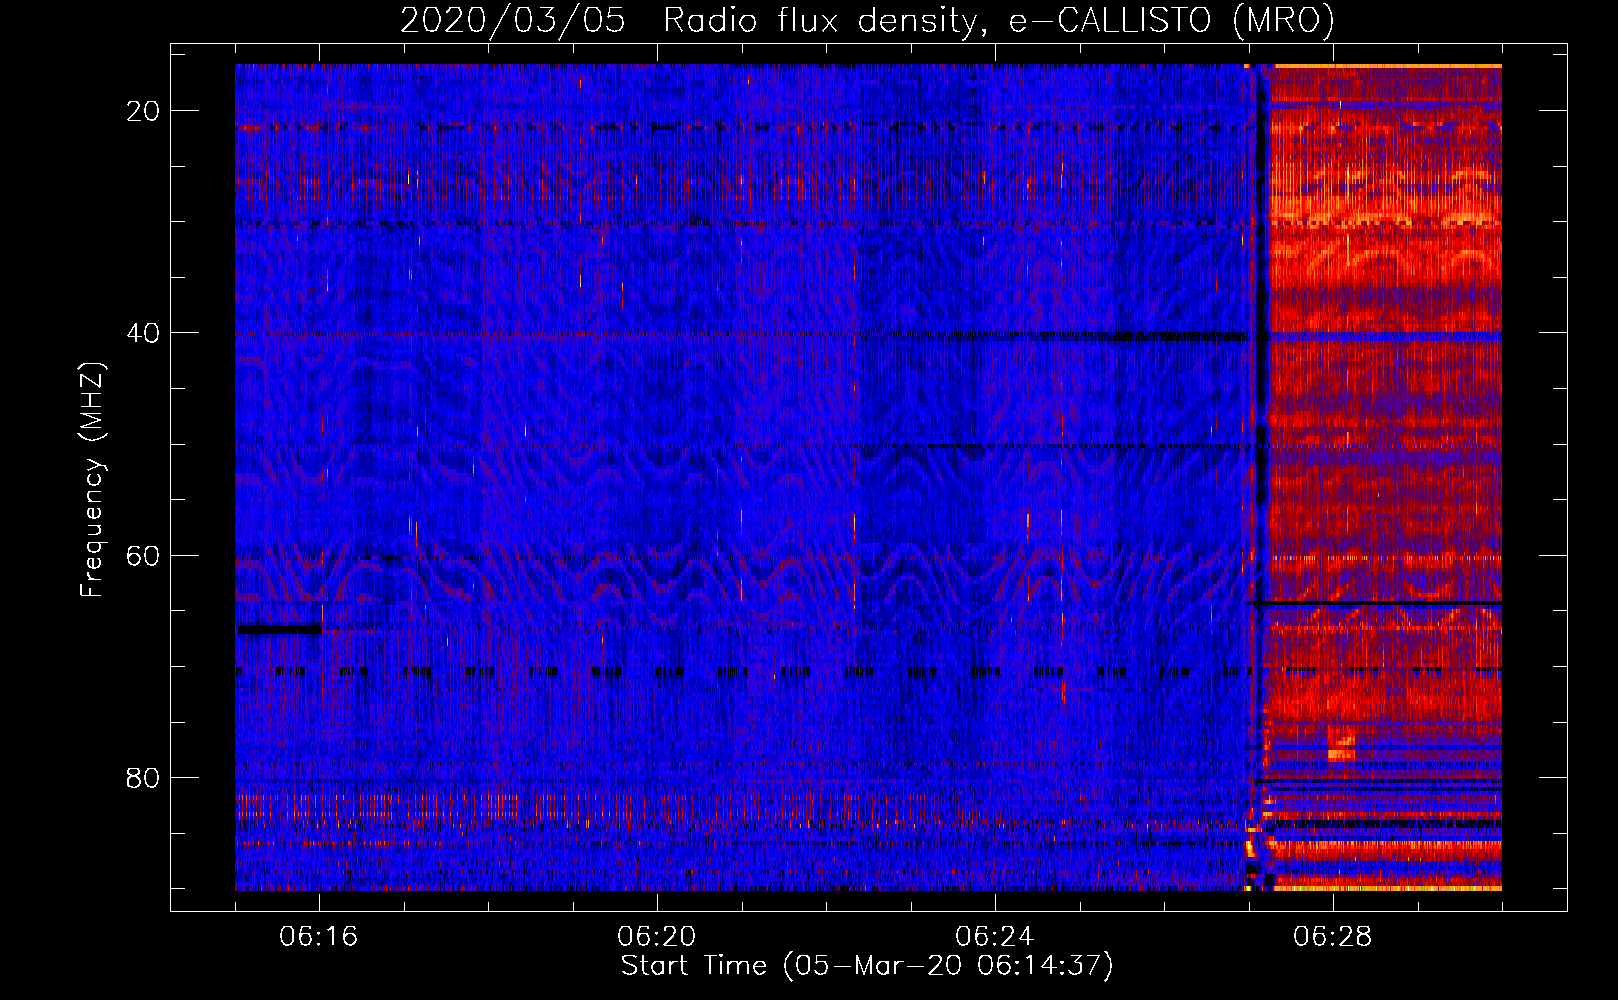The width and height of the screenshot is (1618, 1000).
Task: Click the '06:28' time tick label
Action: point(1333,937)
